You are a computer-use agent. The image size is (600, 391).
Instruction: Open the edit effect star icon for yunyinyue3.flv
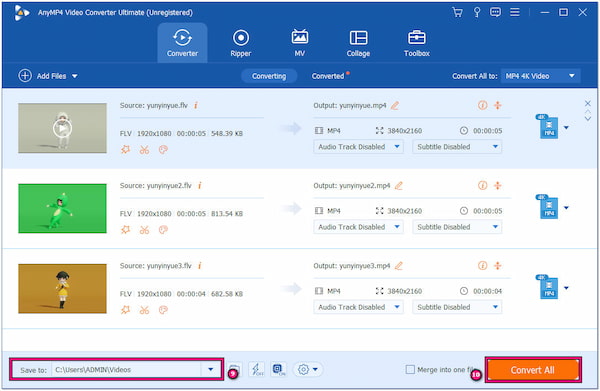click(x=126, y=310)
